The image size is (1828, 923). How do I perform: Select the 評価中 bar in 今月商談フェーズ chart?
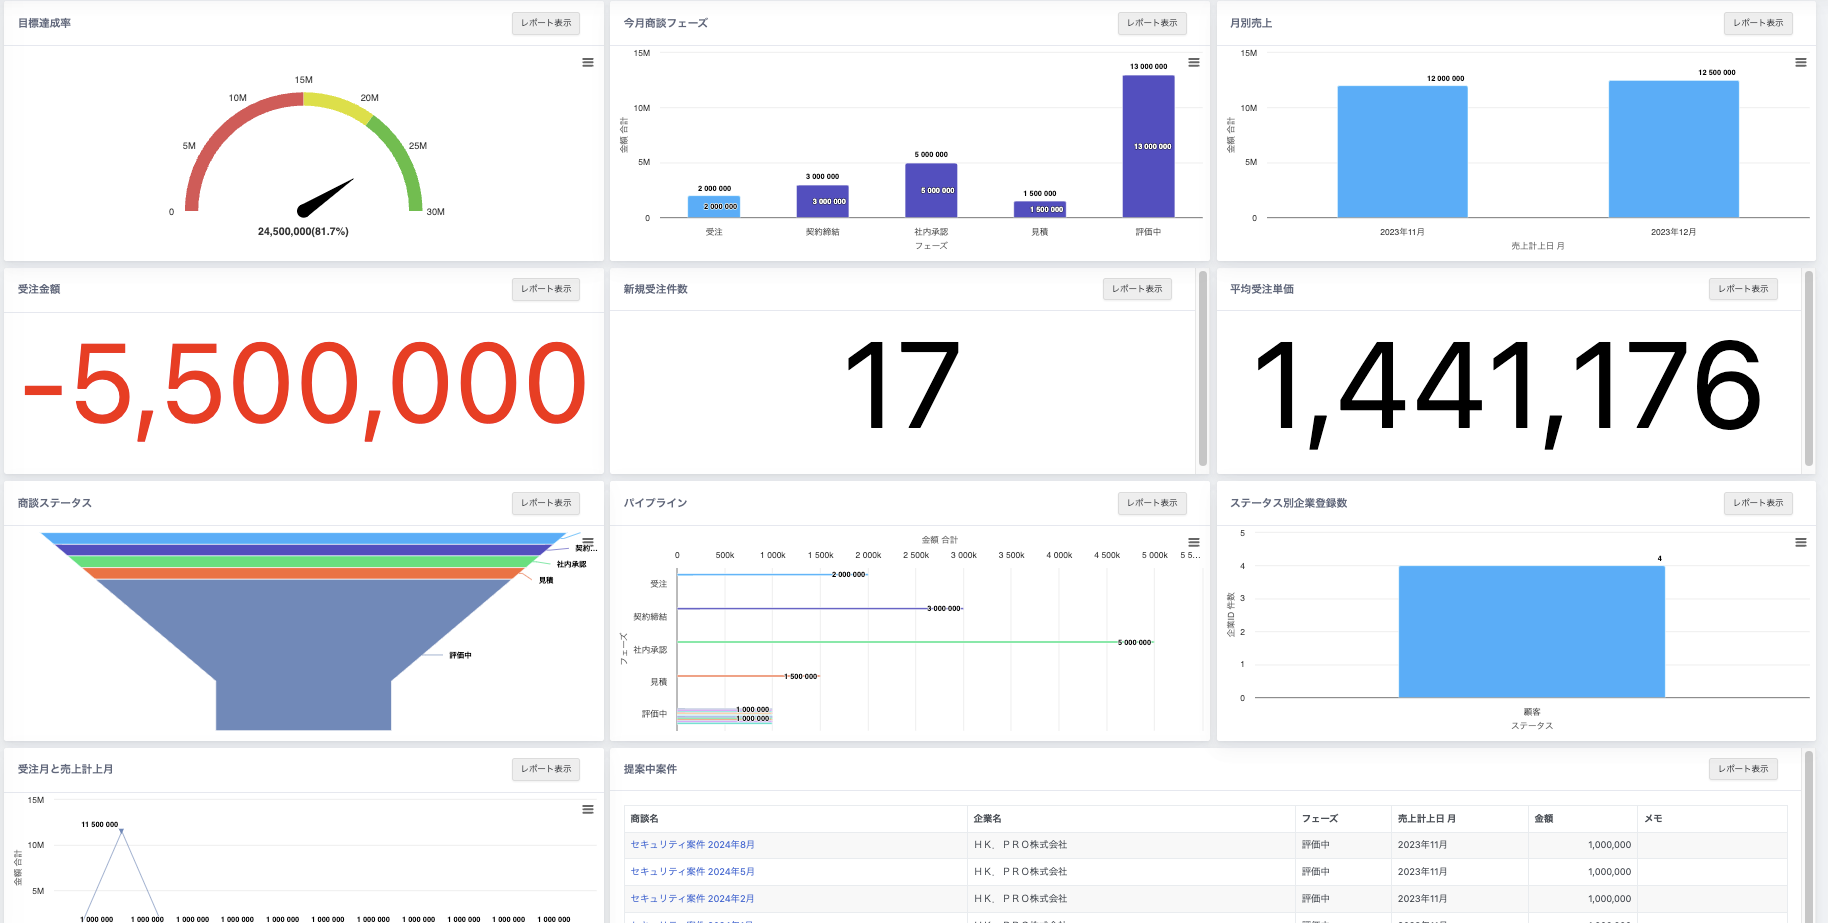point(1148,146)
